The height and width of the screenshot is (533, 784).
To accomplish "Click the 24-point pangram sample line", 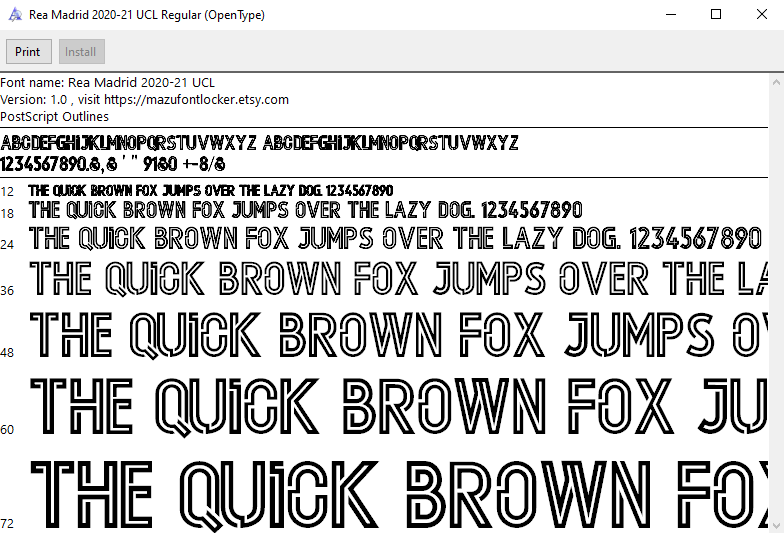I will click(x=395, y=239).
